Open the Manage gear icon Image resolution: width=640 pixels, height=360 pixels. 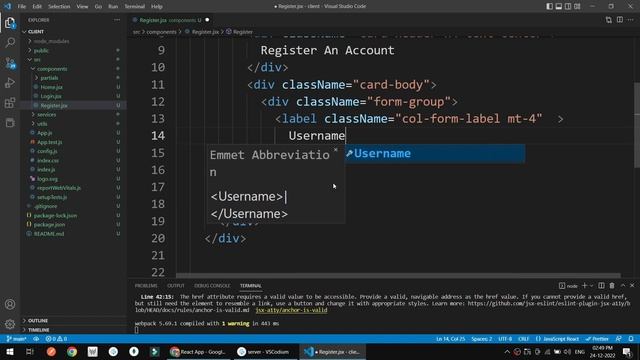coord(10,324)
